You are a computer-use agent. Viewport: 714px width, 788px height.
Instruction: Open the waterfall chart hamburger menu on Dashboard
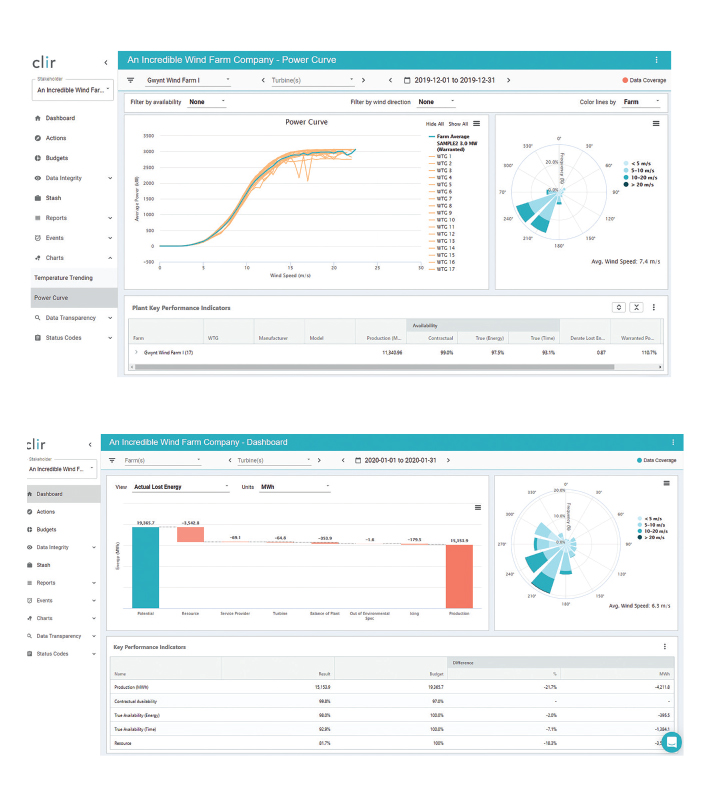tap(478, 508)
